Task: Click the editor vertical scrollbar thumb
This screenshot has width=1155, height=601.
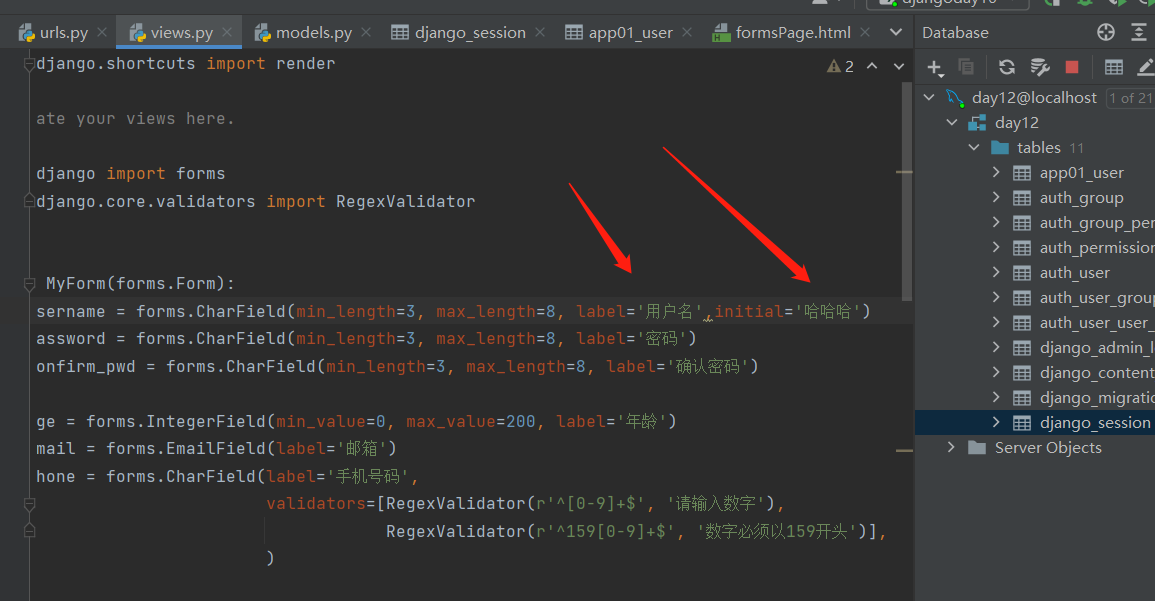Action: pyautogui.click(x=907, y=191)
